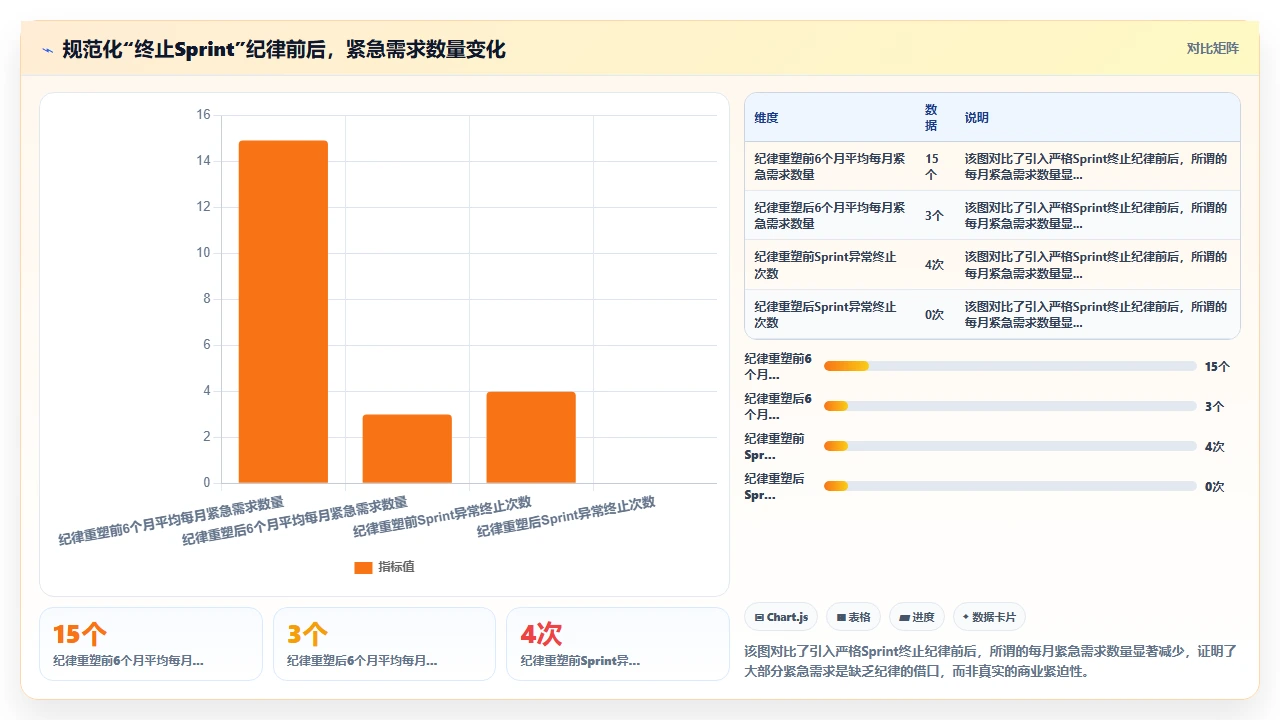Click the bar for 纪律重塑前Sprint异常终止次数
Screen dimensions: 1280x720
click(x=531, y=437)
